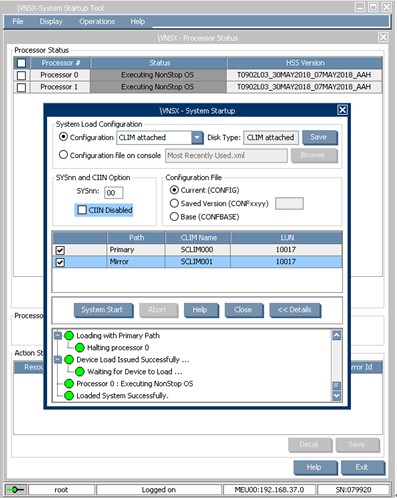The height and width of the screenshot is (498, 397).
Task: Click MEU00:192.168.37.0 in status bar
Action: pyautogui.click(x=269, y=490)
